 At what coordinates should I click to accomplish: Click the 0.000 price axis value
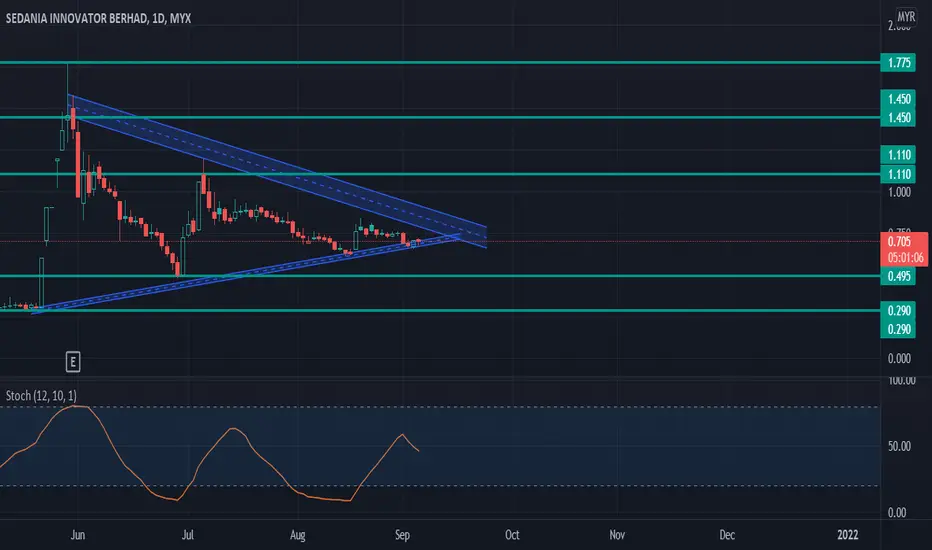tap(899, 359)
